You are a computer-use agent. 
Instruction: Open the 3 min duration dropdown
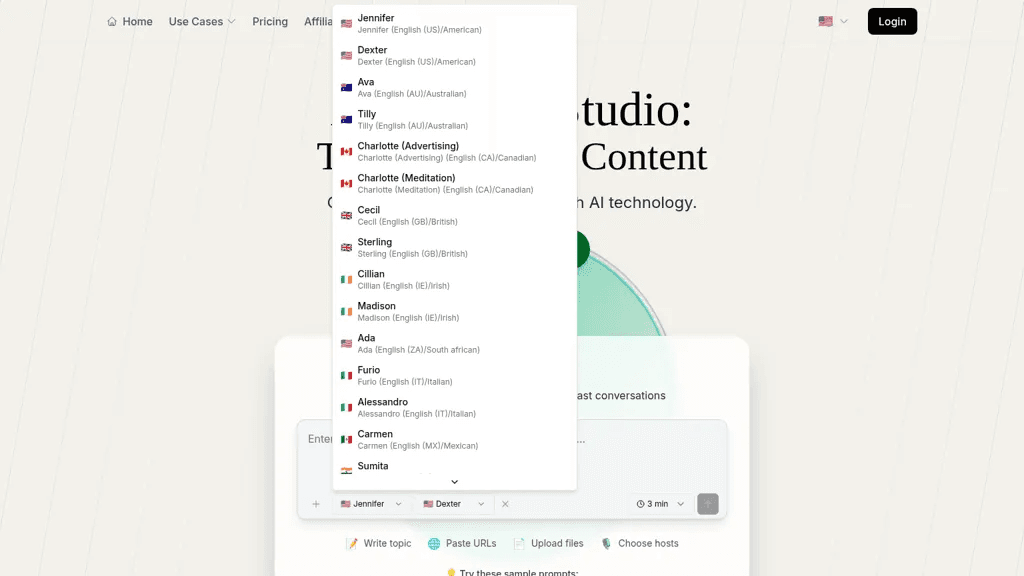click(x=660, y=504)
